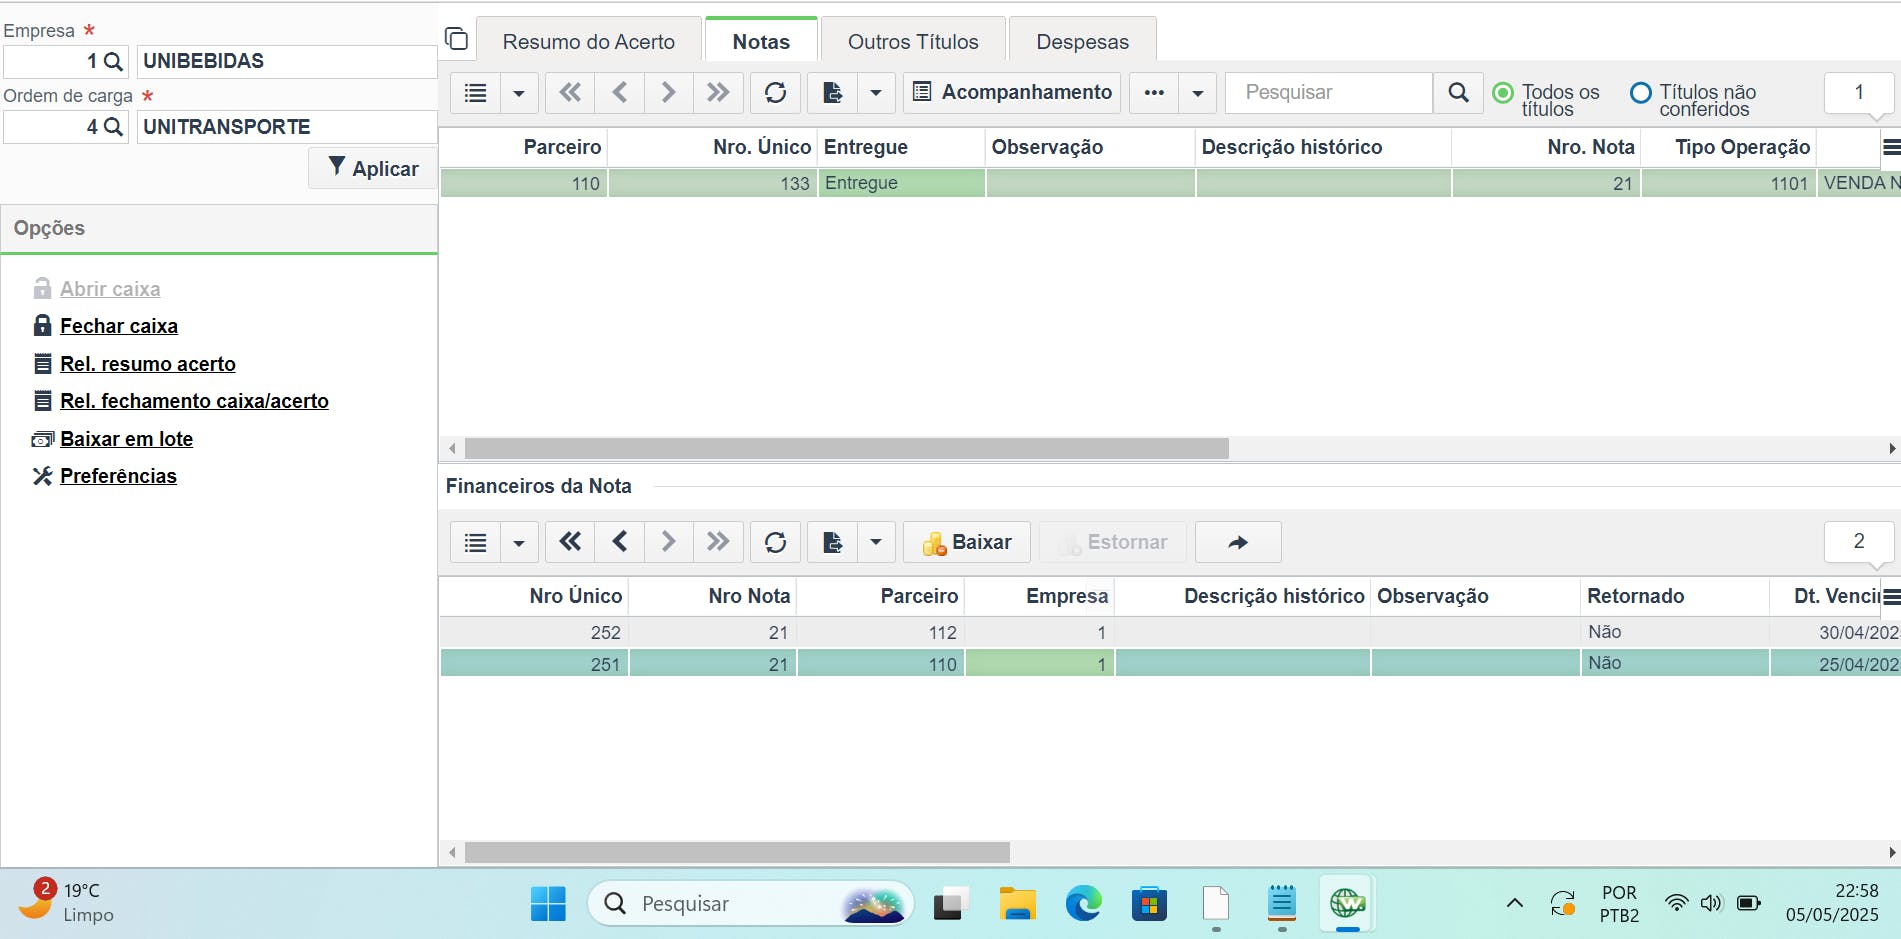Switch to the Resumo do Acerto tab
This screenshot has height=939, width=1901.
coord(589,42)
